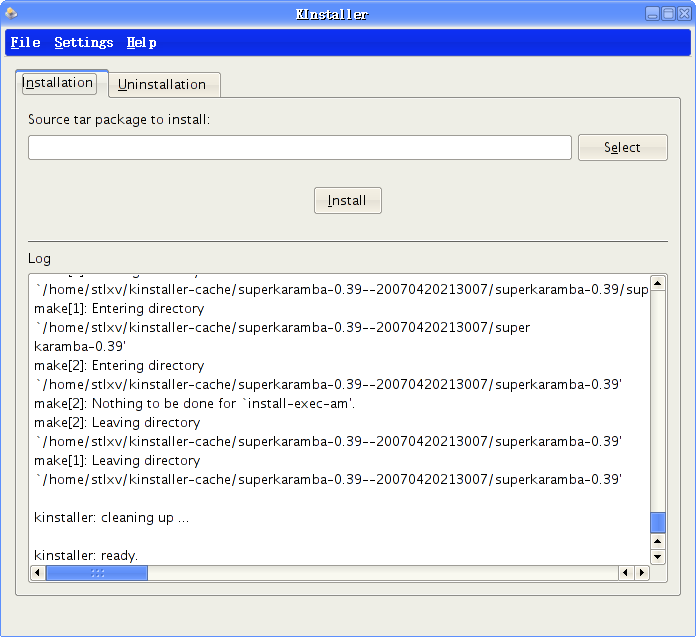Click the 'Log' section label
Screen dimensions: 696x637
pos(40,259)
